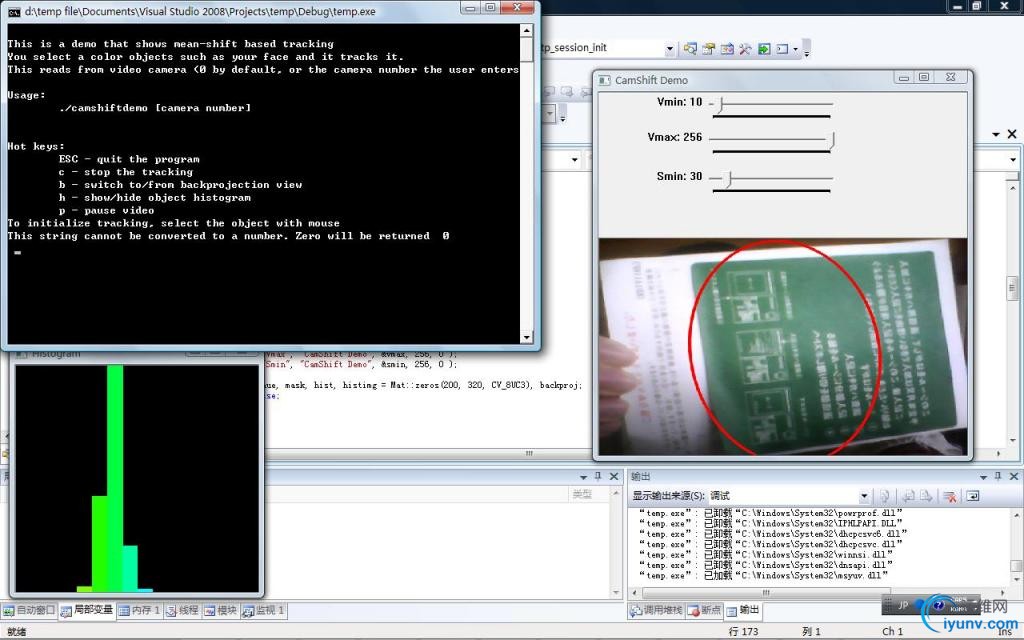Switch to 内存 1 tab
The height and width of the screenshot is (640, 1024).
coord(139,610)
